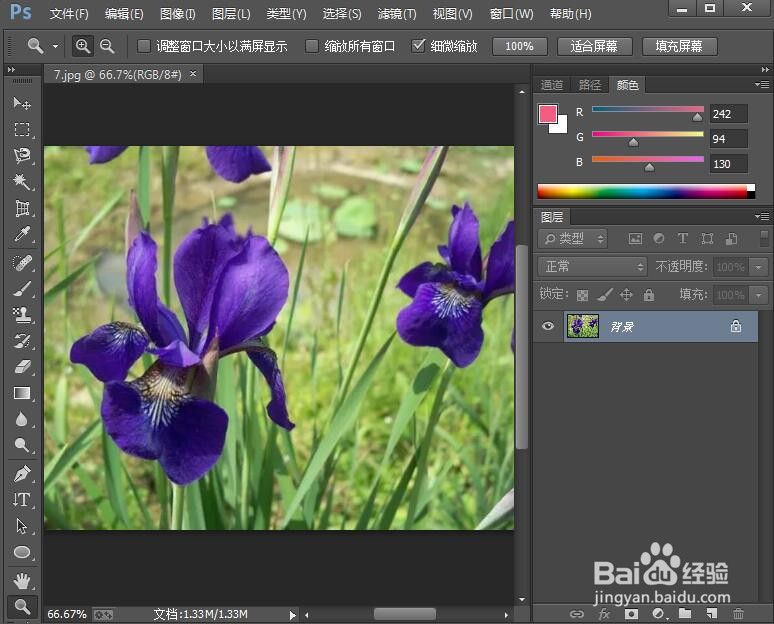Hide the 背景 layer visibility eye
774x624 pixels.
(547, 326)
